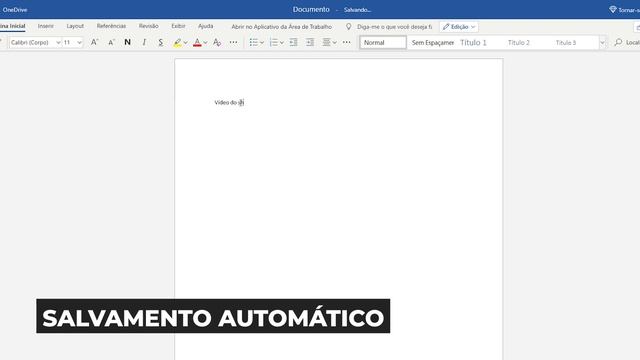Open numbering style arrow
Image resolution: width=640 pixels, height=360 pixels.
[282, 42]
